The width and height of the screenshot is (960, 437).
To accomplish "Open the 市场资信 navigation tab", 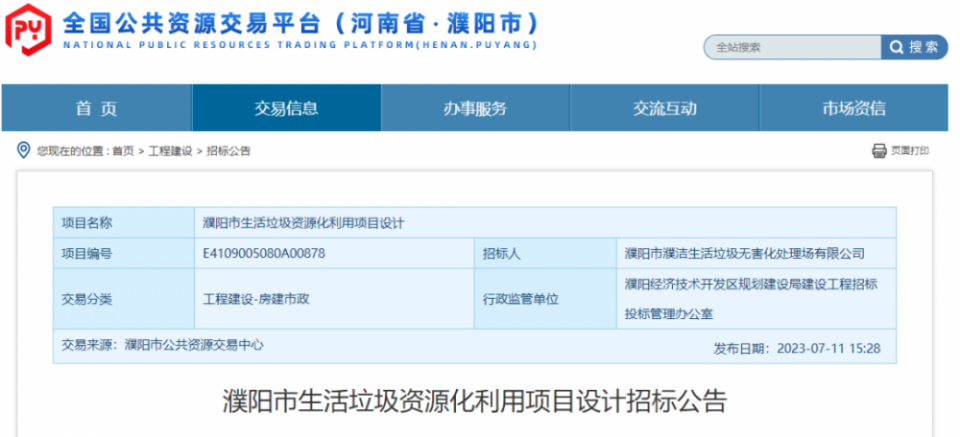I will pyautogui.click(x=853, y=109).
